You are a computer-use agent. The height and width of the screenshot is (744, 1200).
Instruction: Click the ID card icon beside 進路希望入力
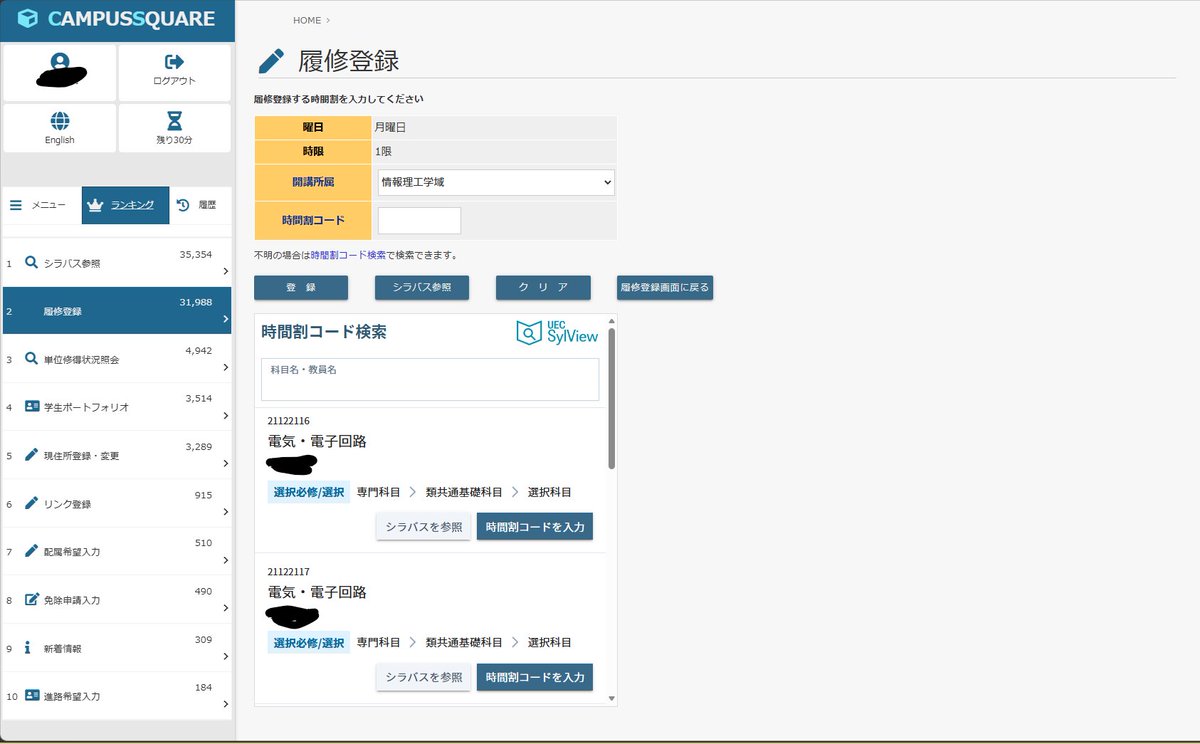point(32,694)
